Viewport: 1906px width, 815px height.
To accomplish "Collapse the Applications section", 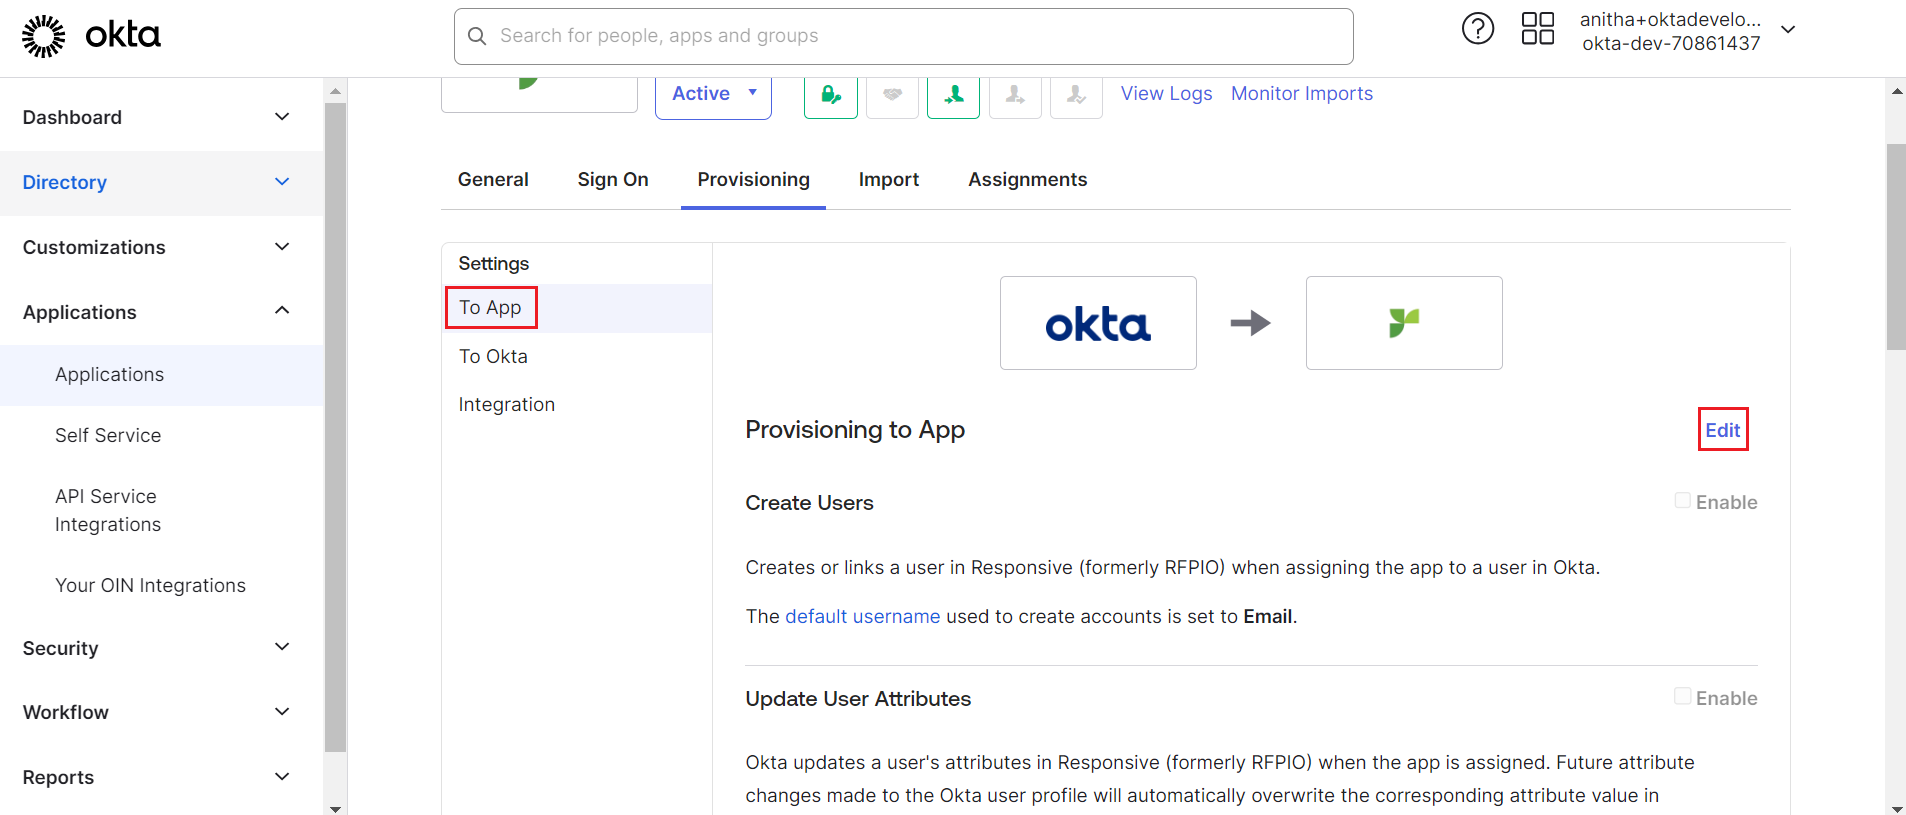I will [x=162, y=312].
